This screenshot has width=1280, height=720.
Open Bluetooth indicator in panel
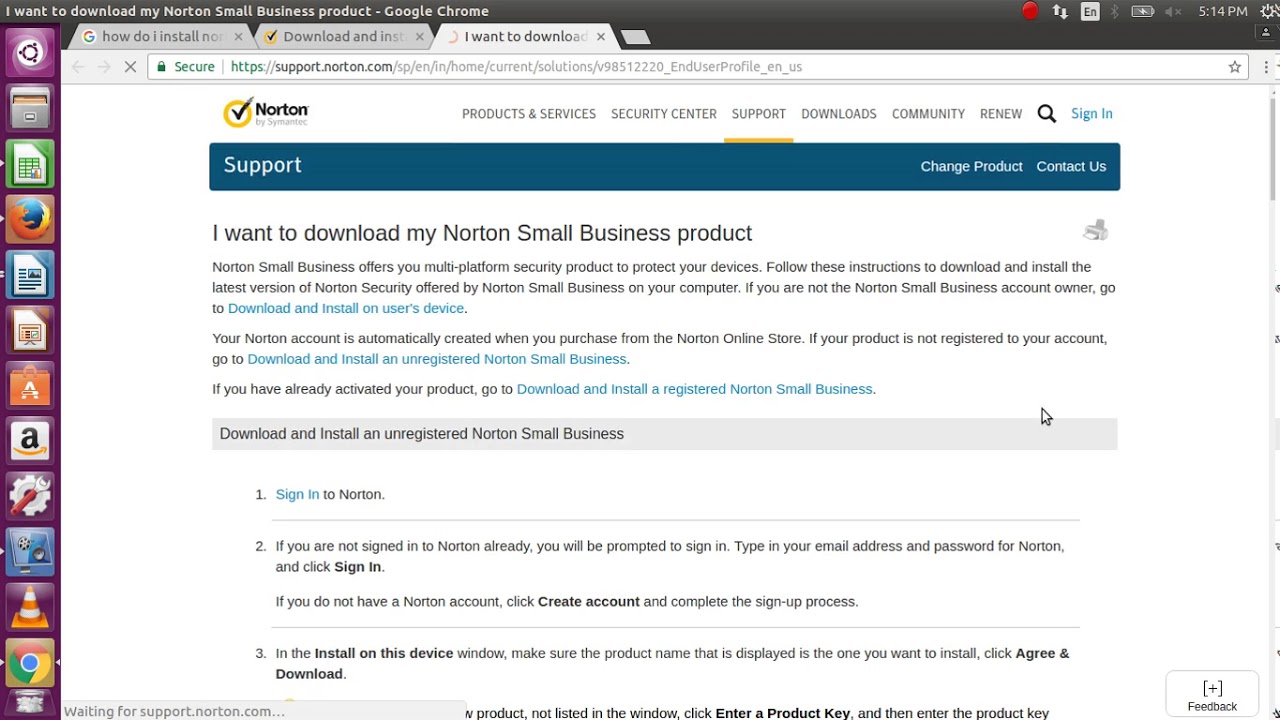click(x=1115, y=11)
